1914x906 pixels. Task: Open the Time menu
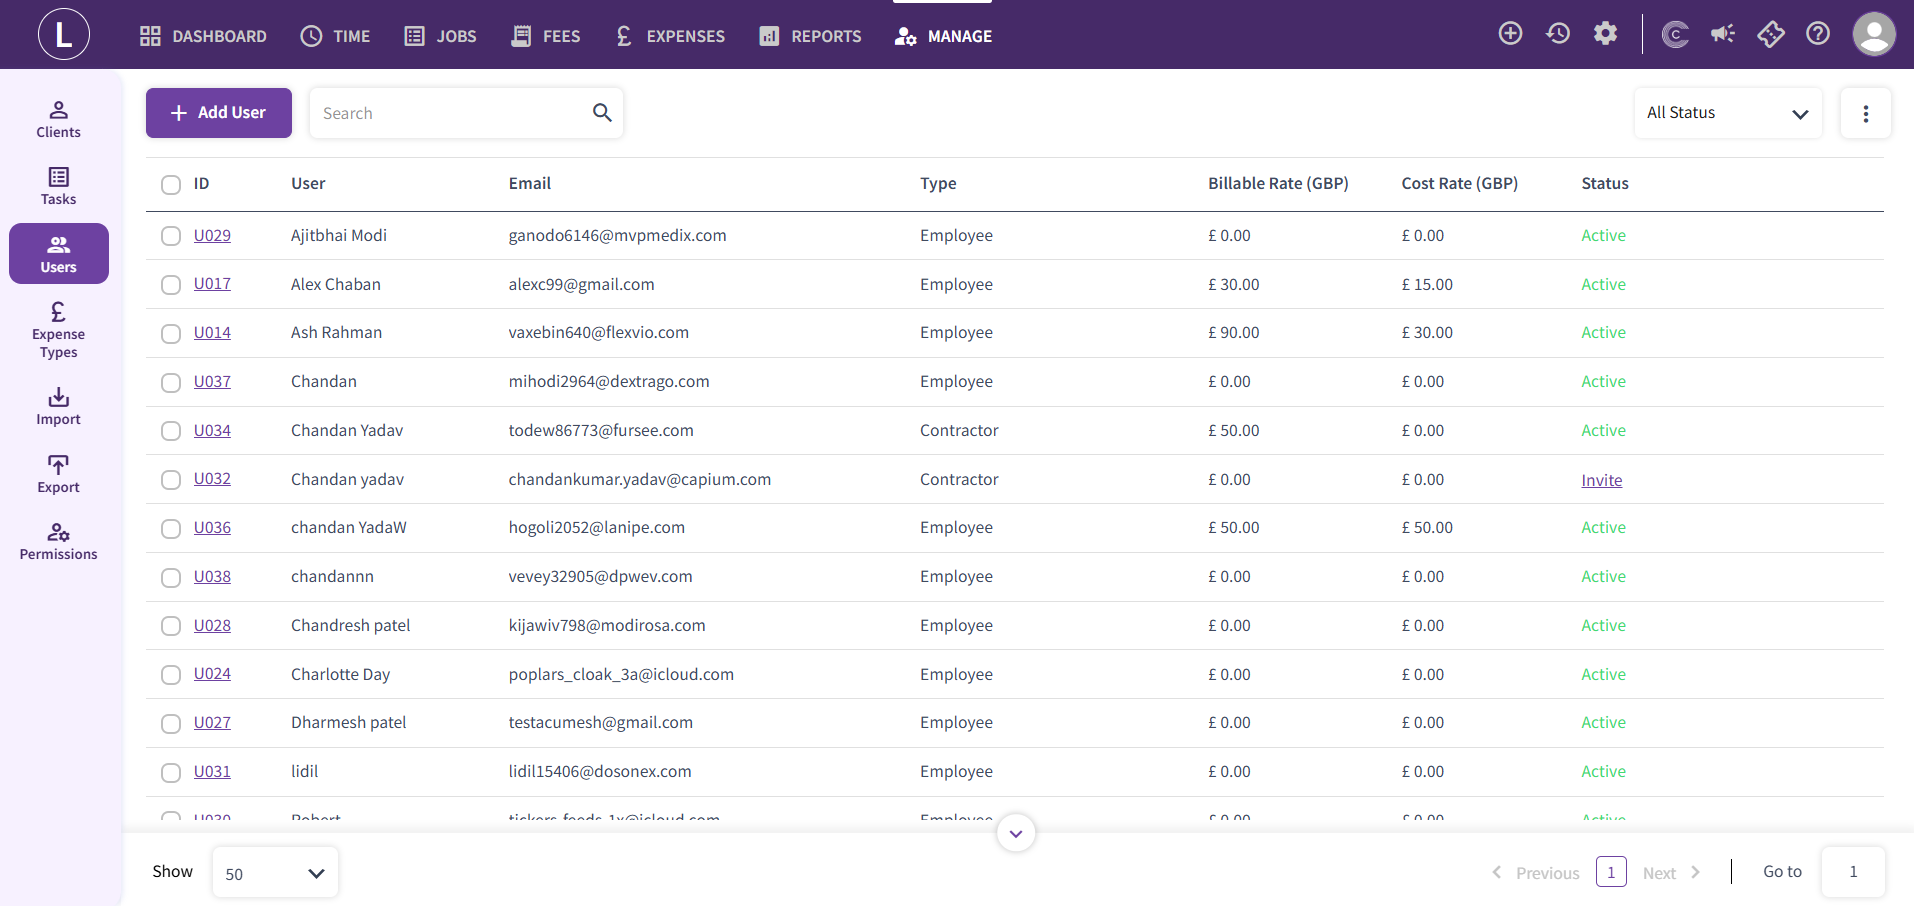335,36
